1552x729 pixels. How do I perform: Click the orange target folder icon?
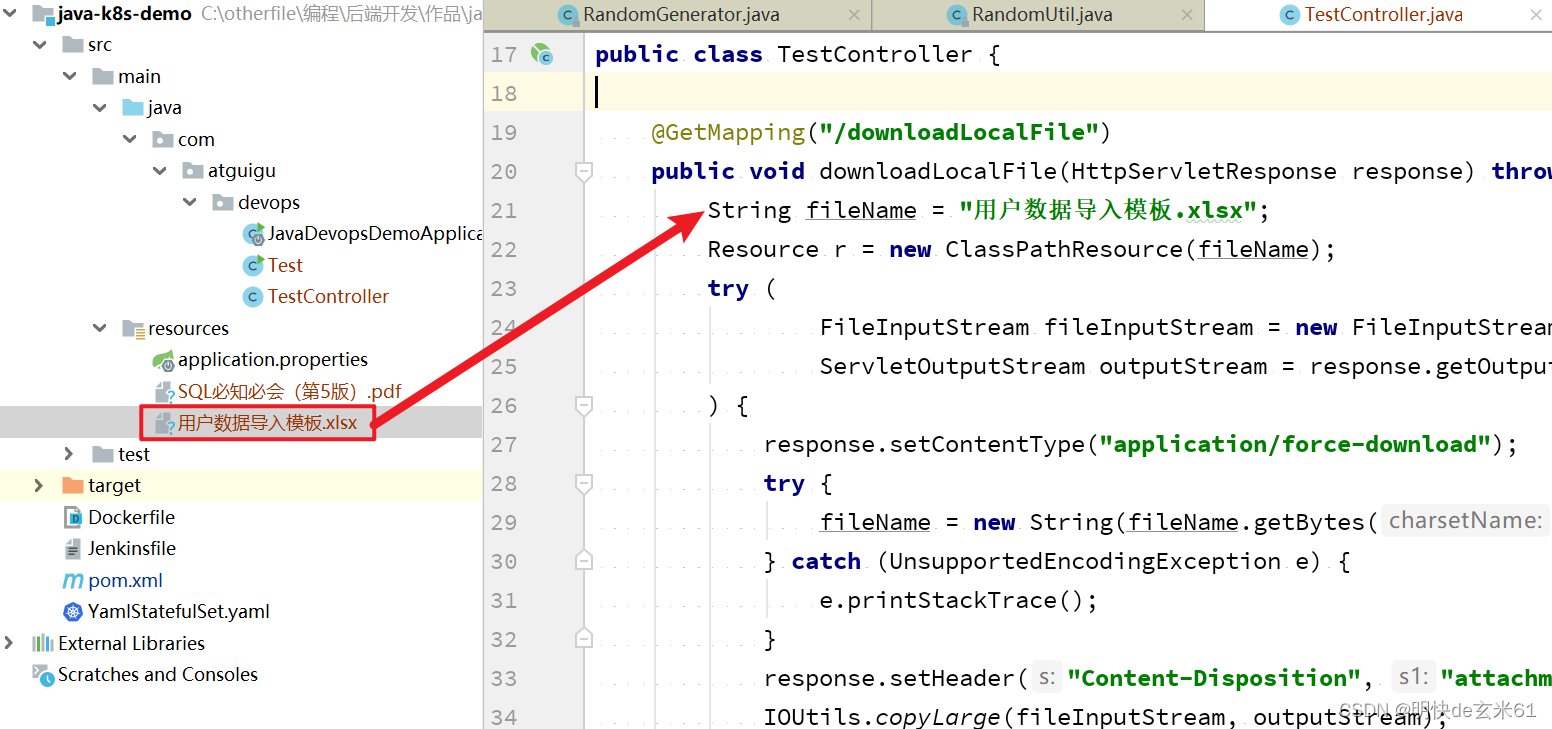click(x=72, y=485)
